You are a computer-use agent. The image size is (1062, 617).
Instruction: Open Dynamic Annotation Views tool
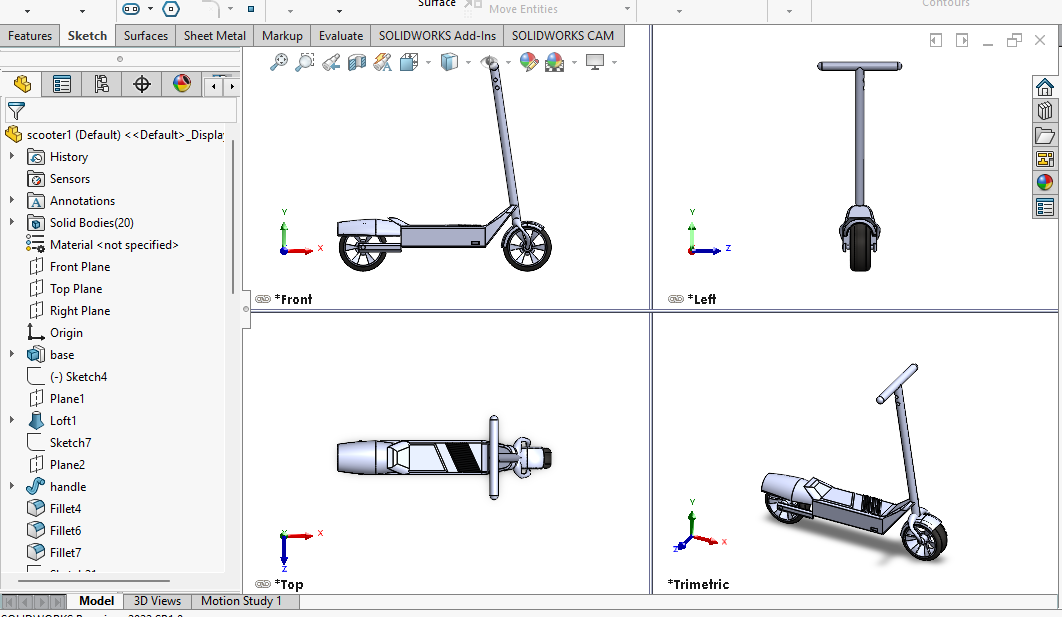[x=383, y=62]
